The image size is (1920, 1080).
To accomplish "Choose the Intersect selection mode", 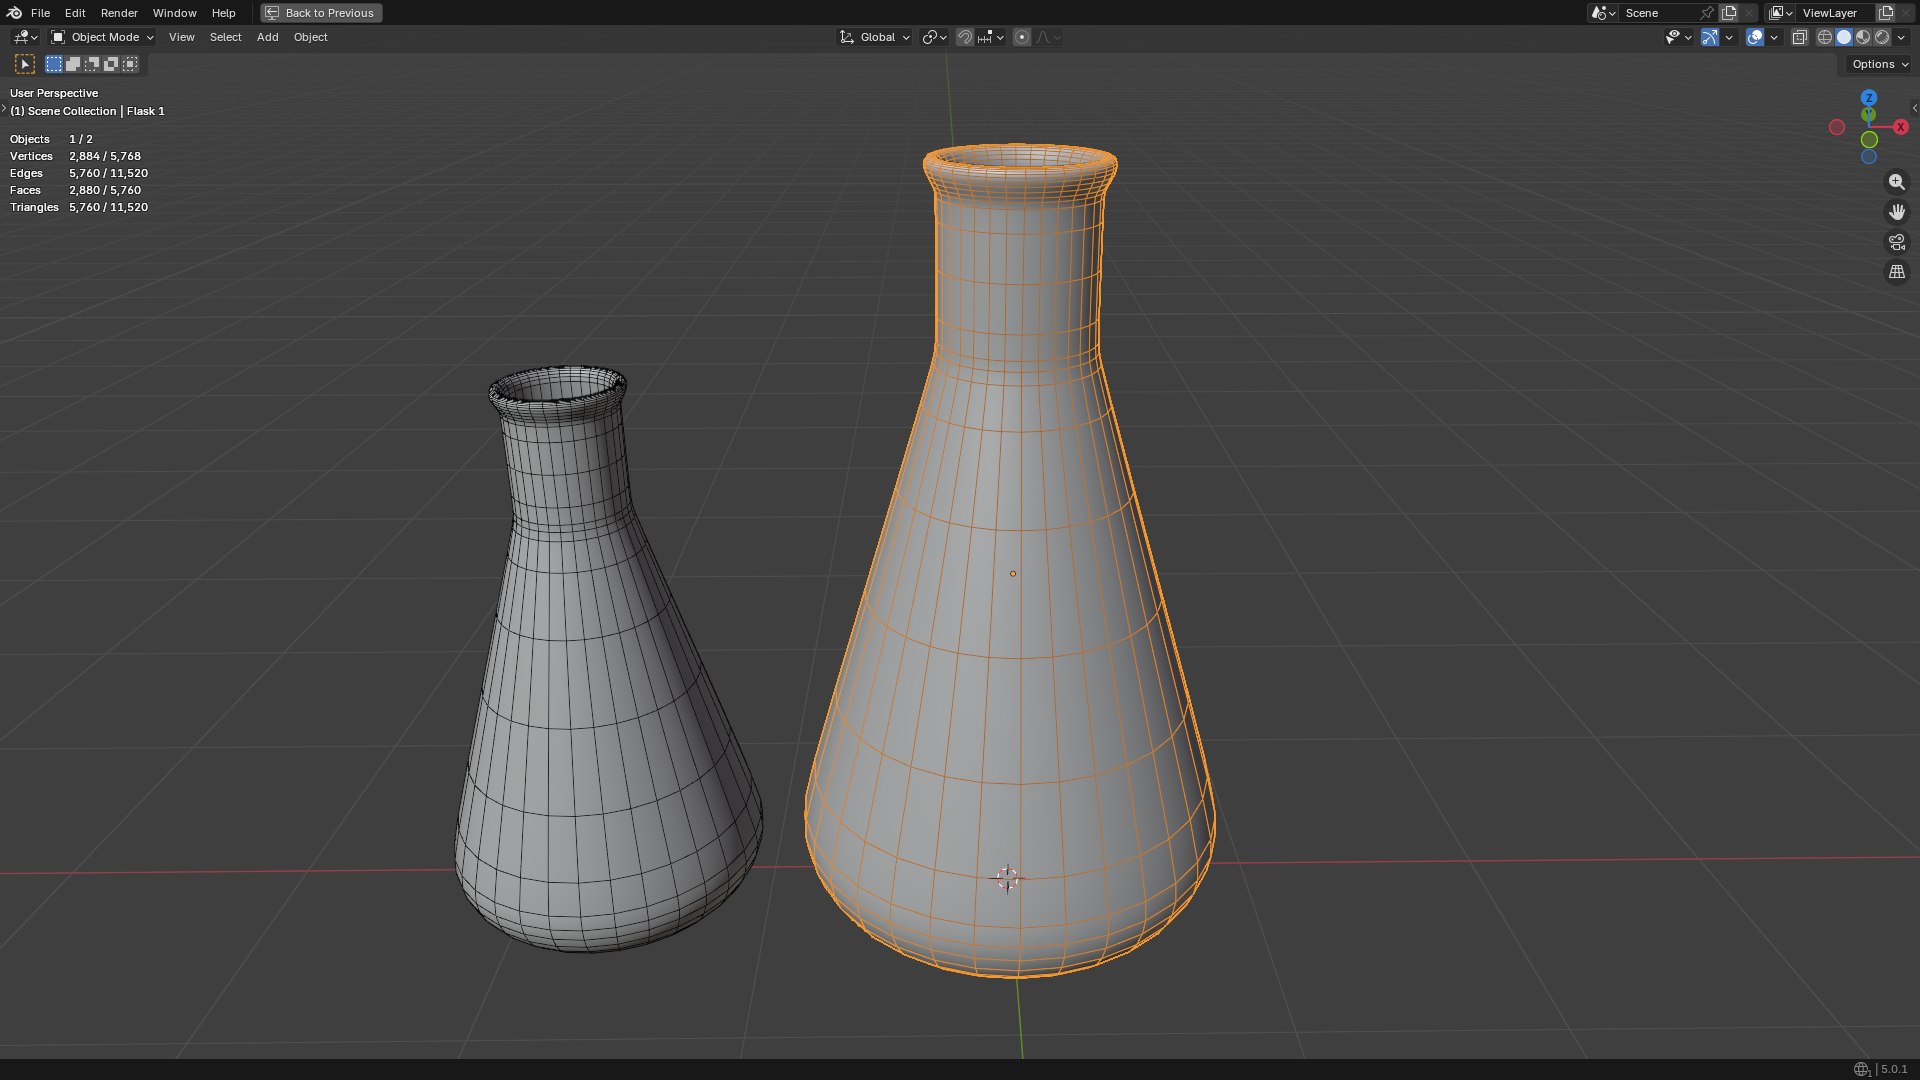I will [x=130, y=64].
